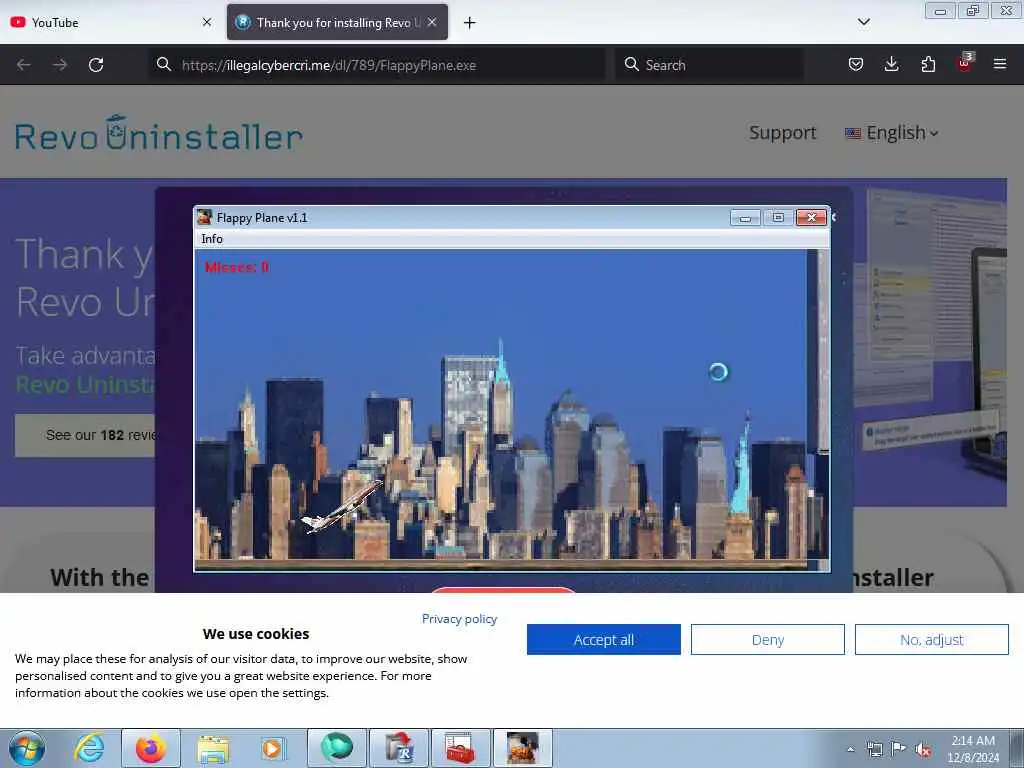Expand the list all tabs chevron

[863, 22]
